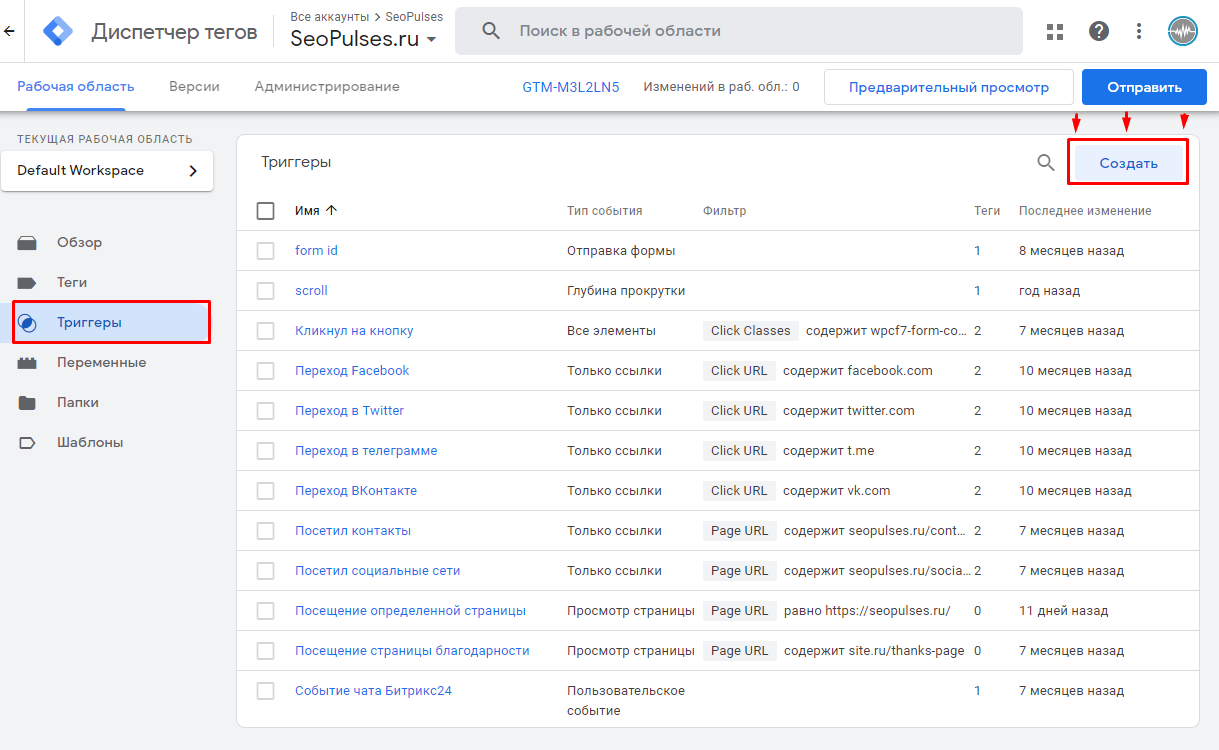Toggle the select-all checkbox in table header
This screenshot has width=1219, height=750.
(265, 211)
